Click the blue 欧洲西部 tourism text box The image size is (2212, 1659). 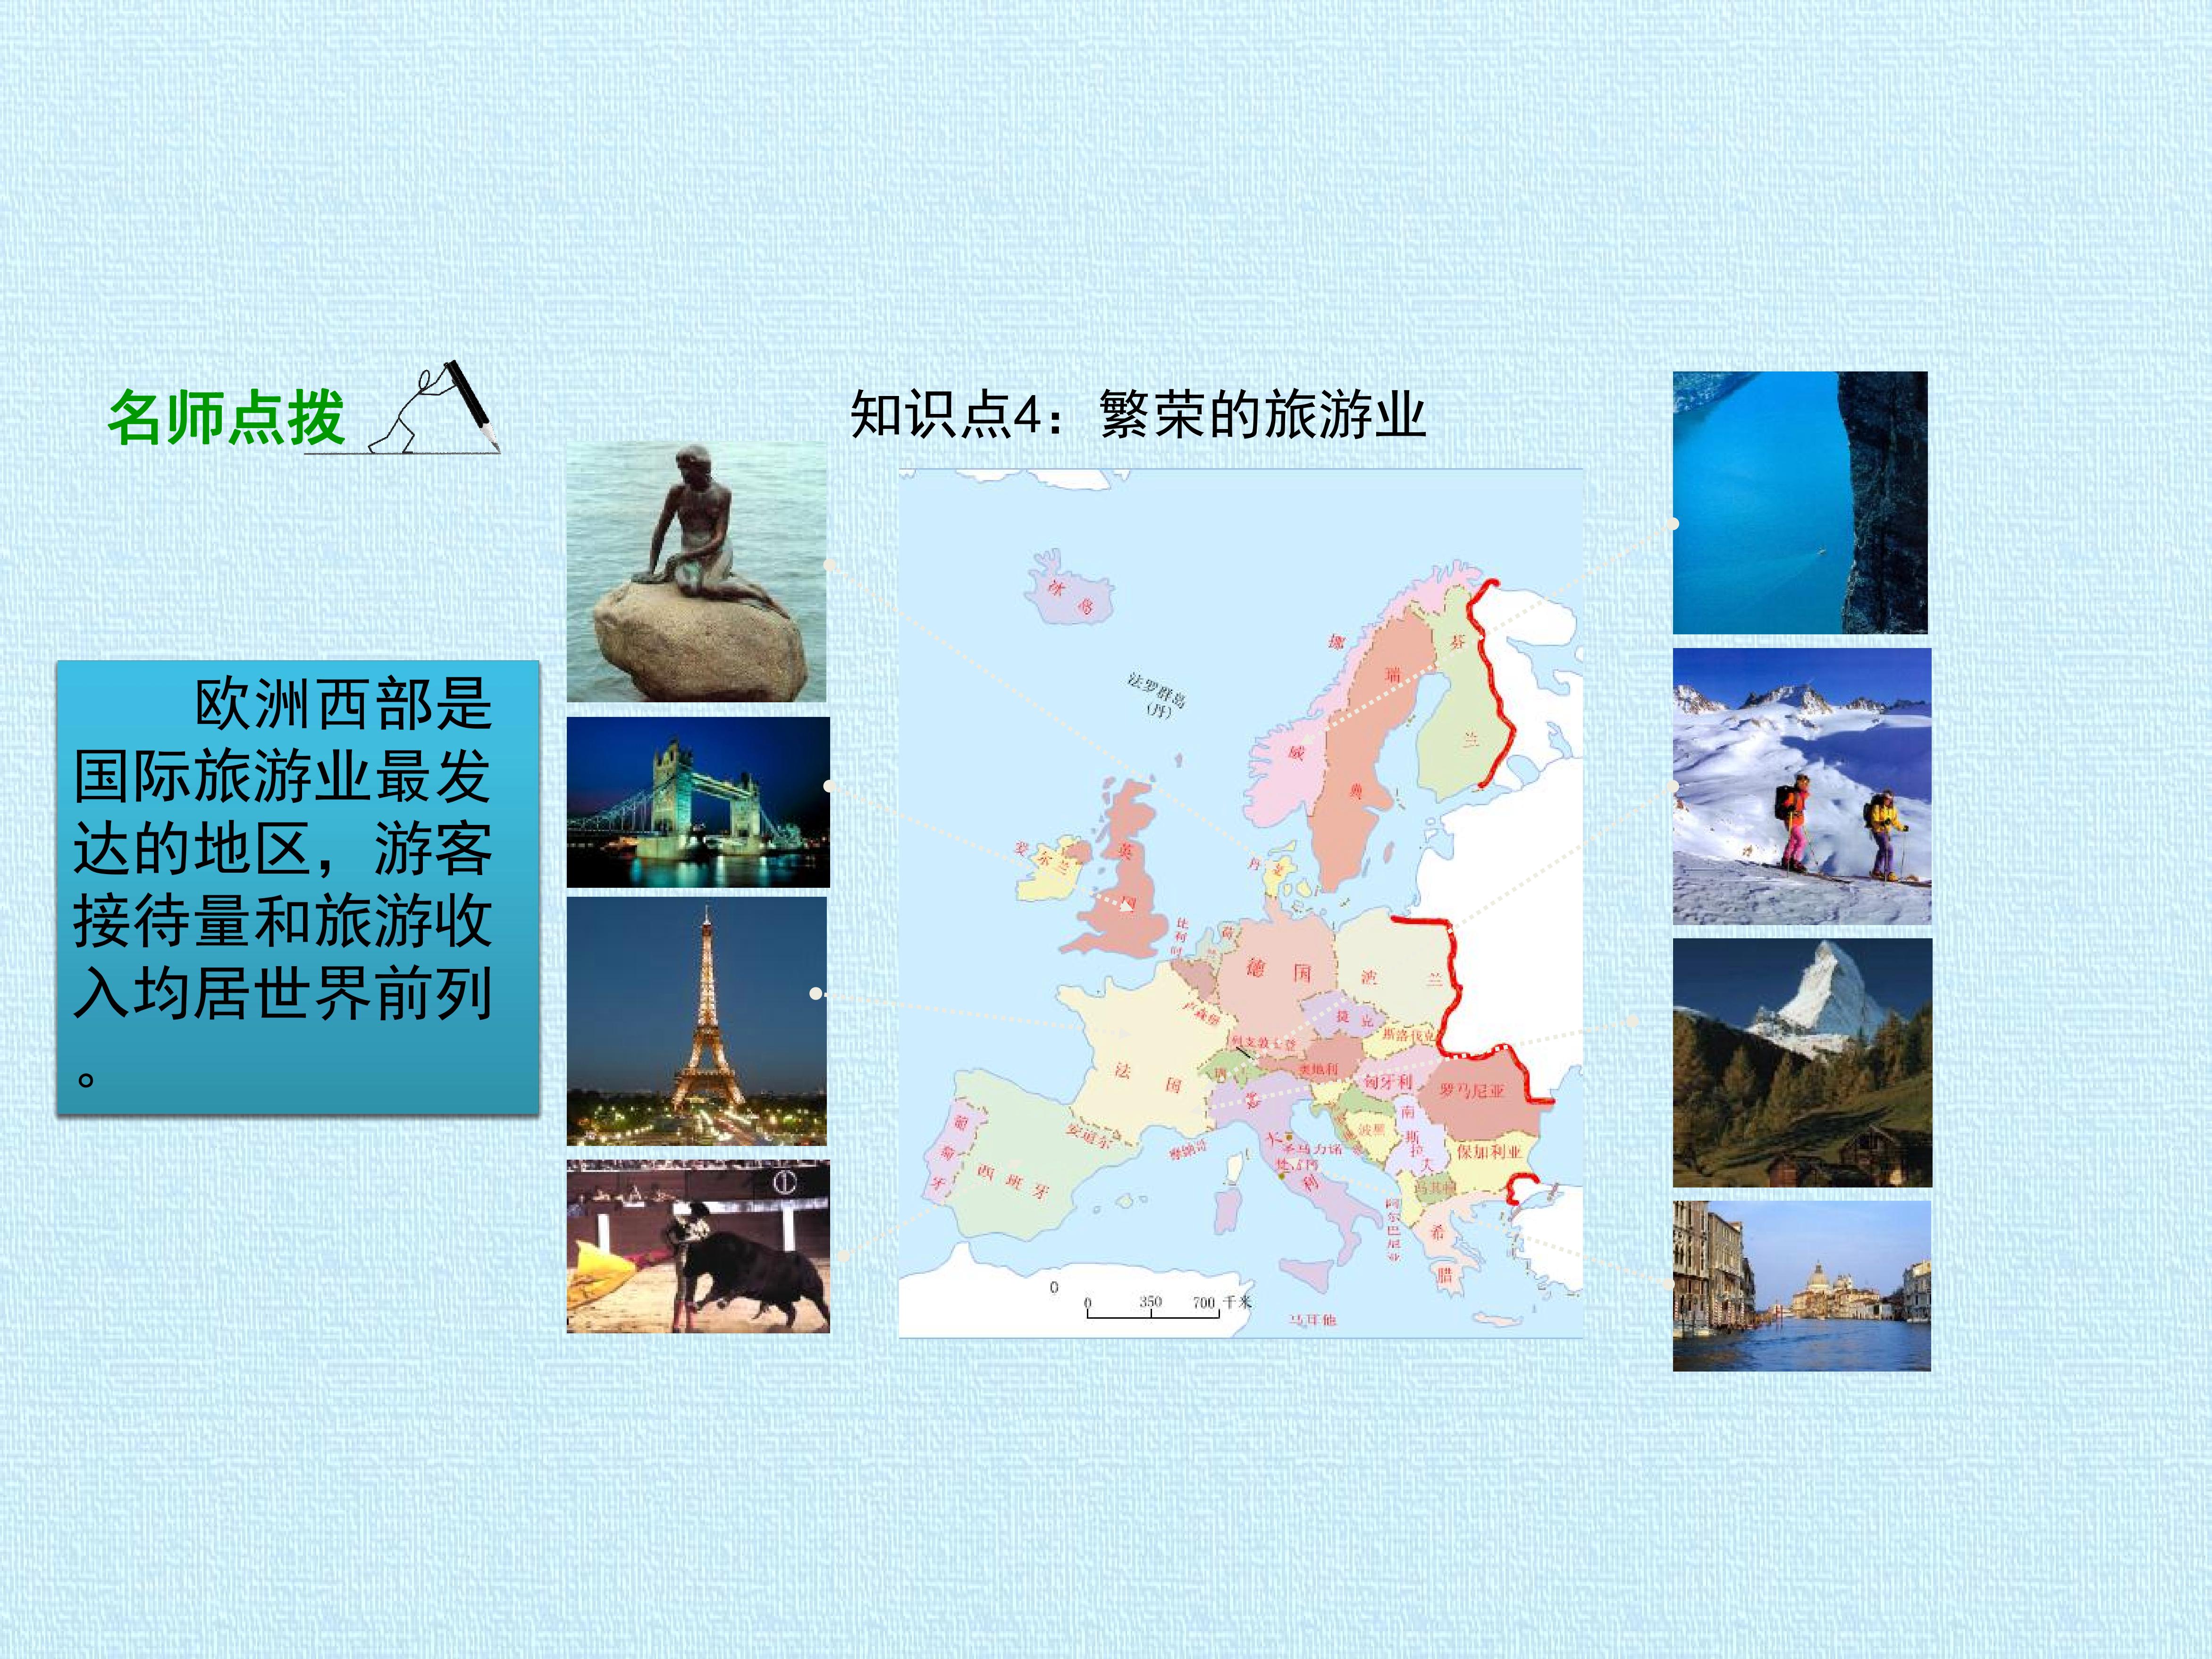(x=298, y=887)
